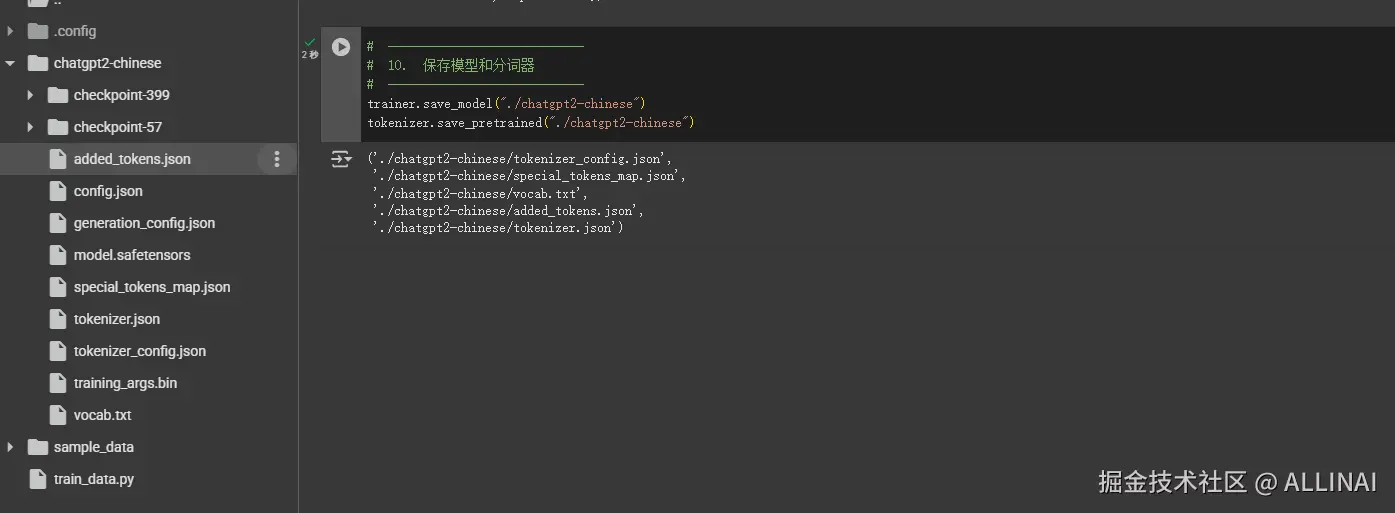This screenshot has width=1395, height=513.
Task: Open train_data.py file name
Action: point(94,479)
